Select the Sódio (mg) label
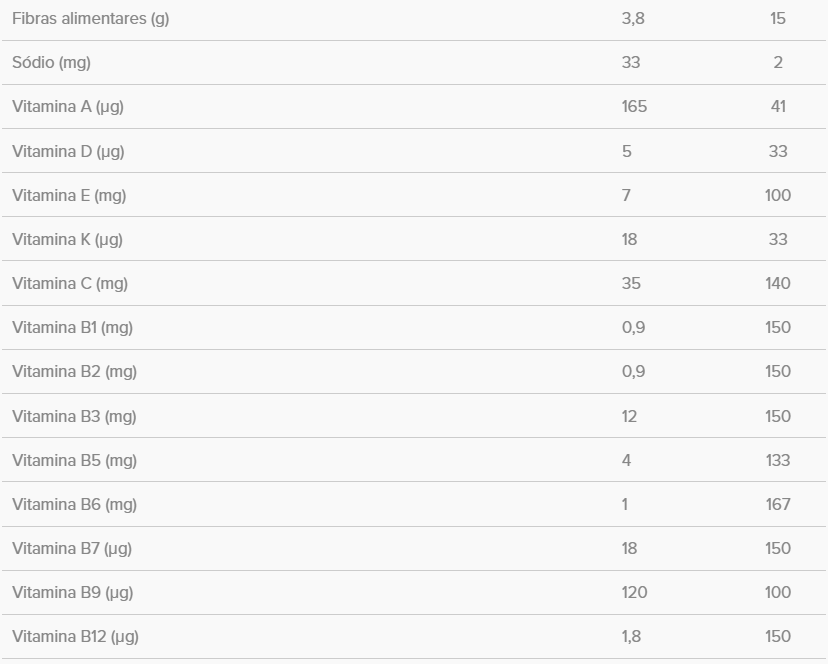The width and height of the screenshot is (828, 664). 51,63
